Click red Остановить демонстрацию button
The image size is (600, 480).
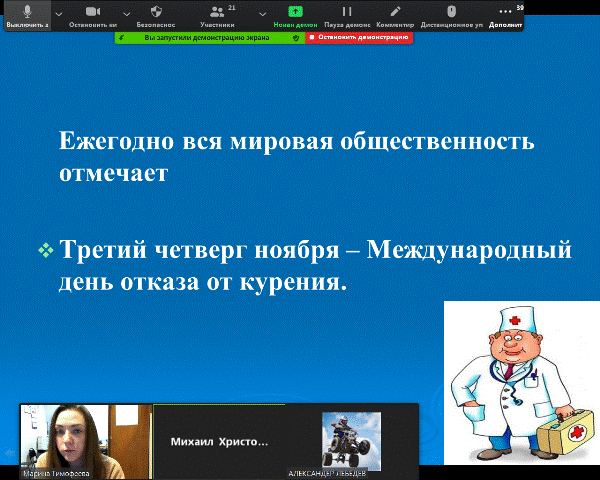pyautogui.click(x=359, y=36)
